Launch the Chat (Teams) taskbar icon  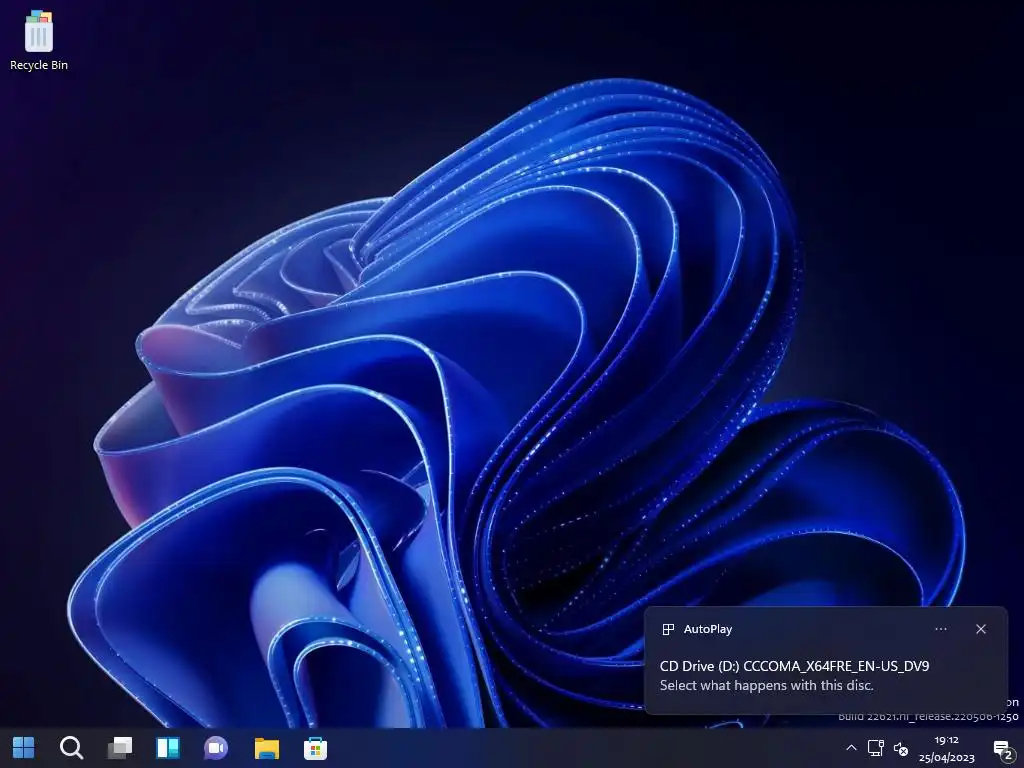pyautogui.click(x=216, y=748)
